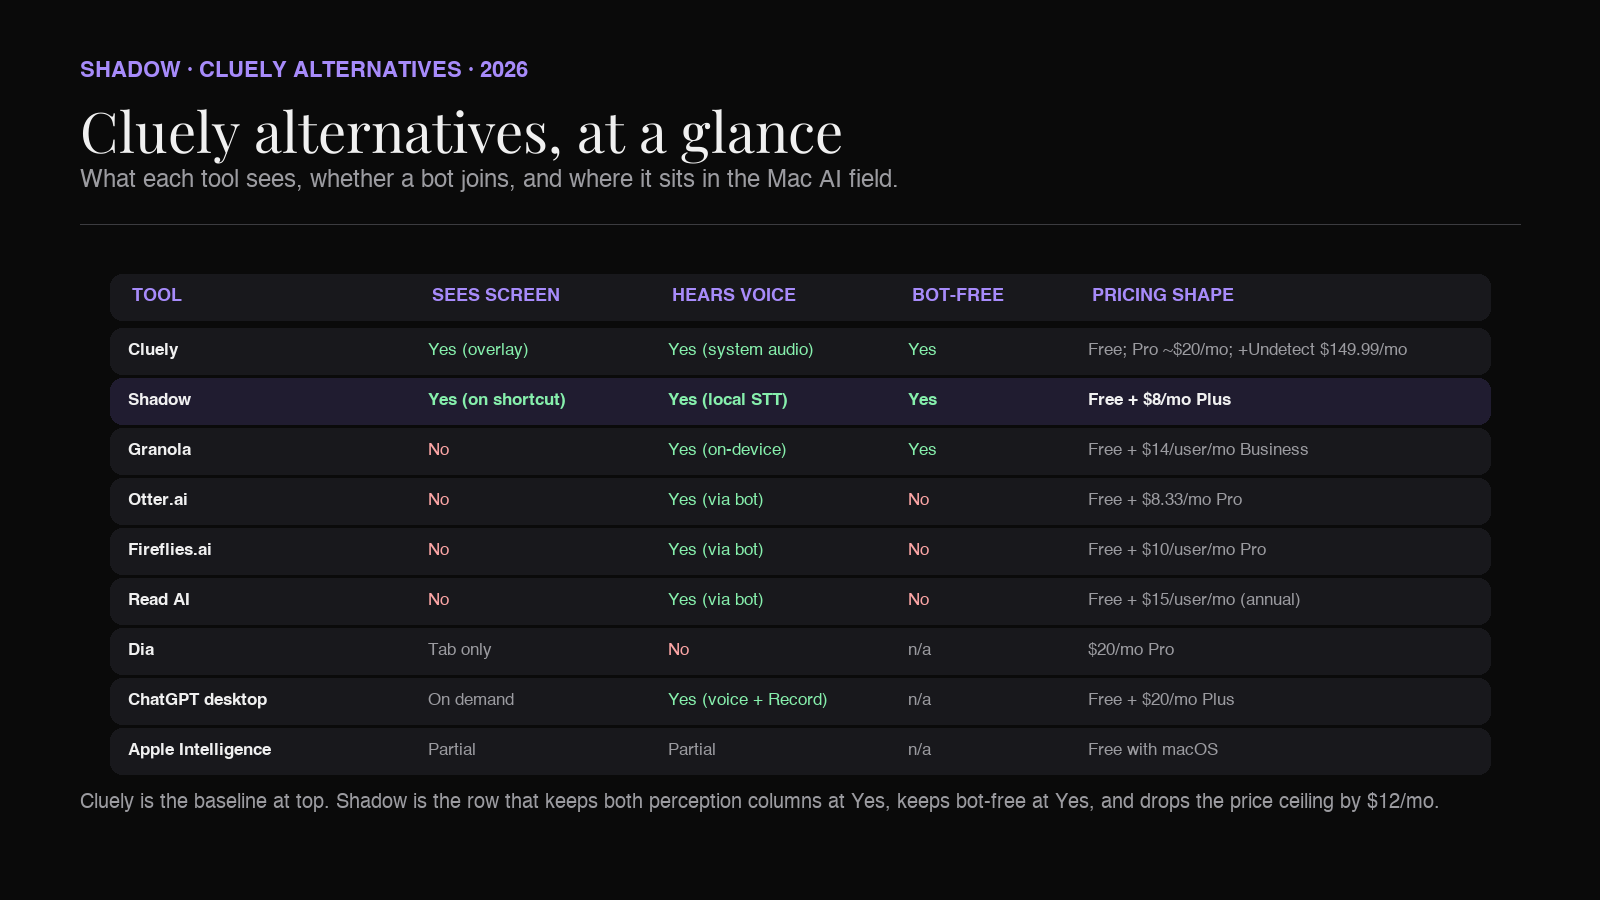Click Sees Screen 'No' in Granola row
Screen dimensions: 1600x900
click(x=439, y=450)
